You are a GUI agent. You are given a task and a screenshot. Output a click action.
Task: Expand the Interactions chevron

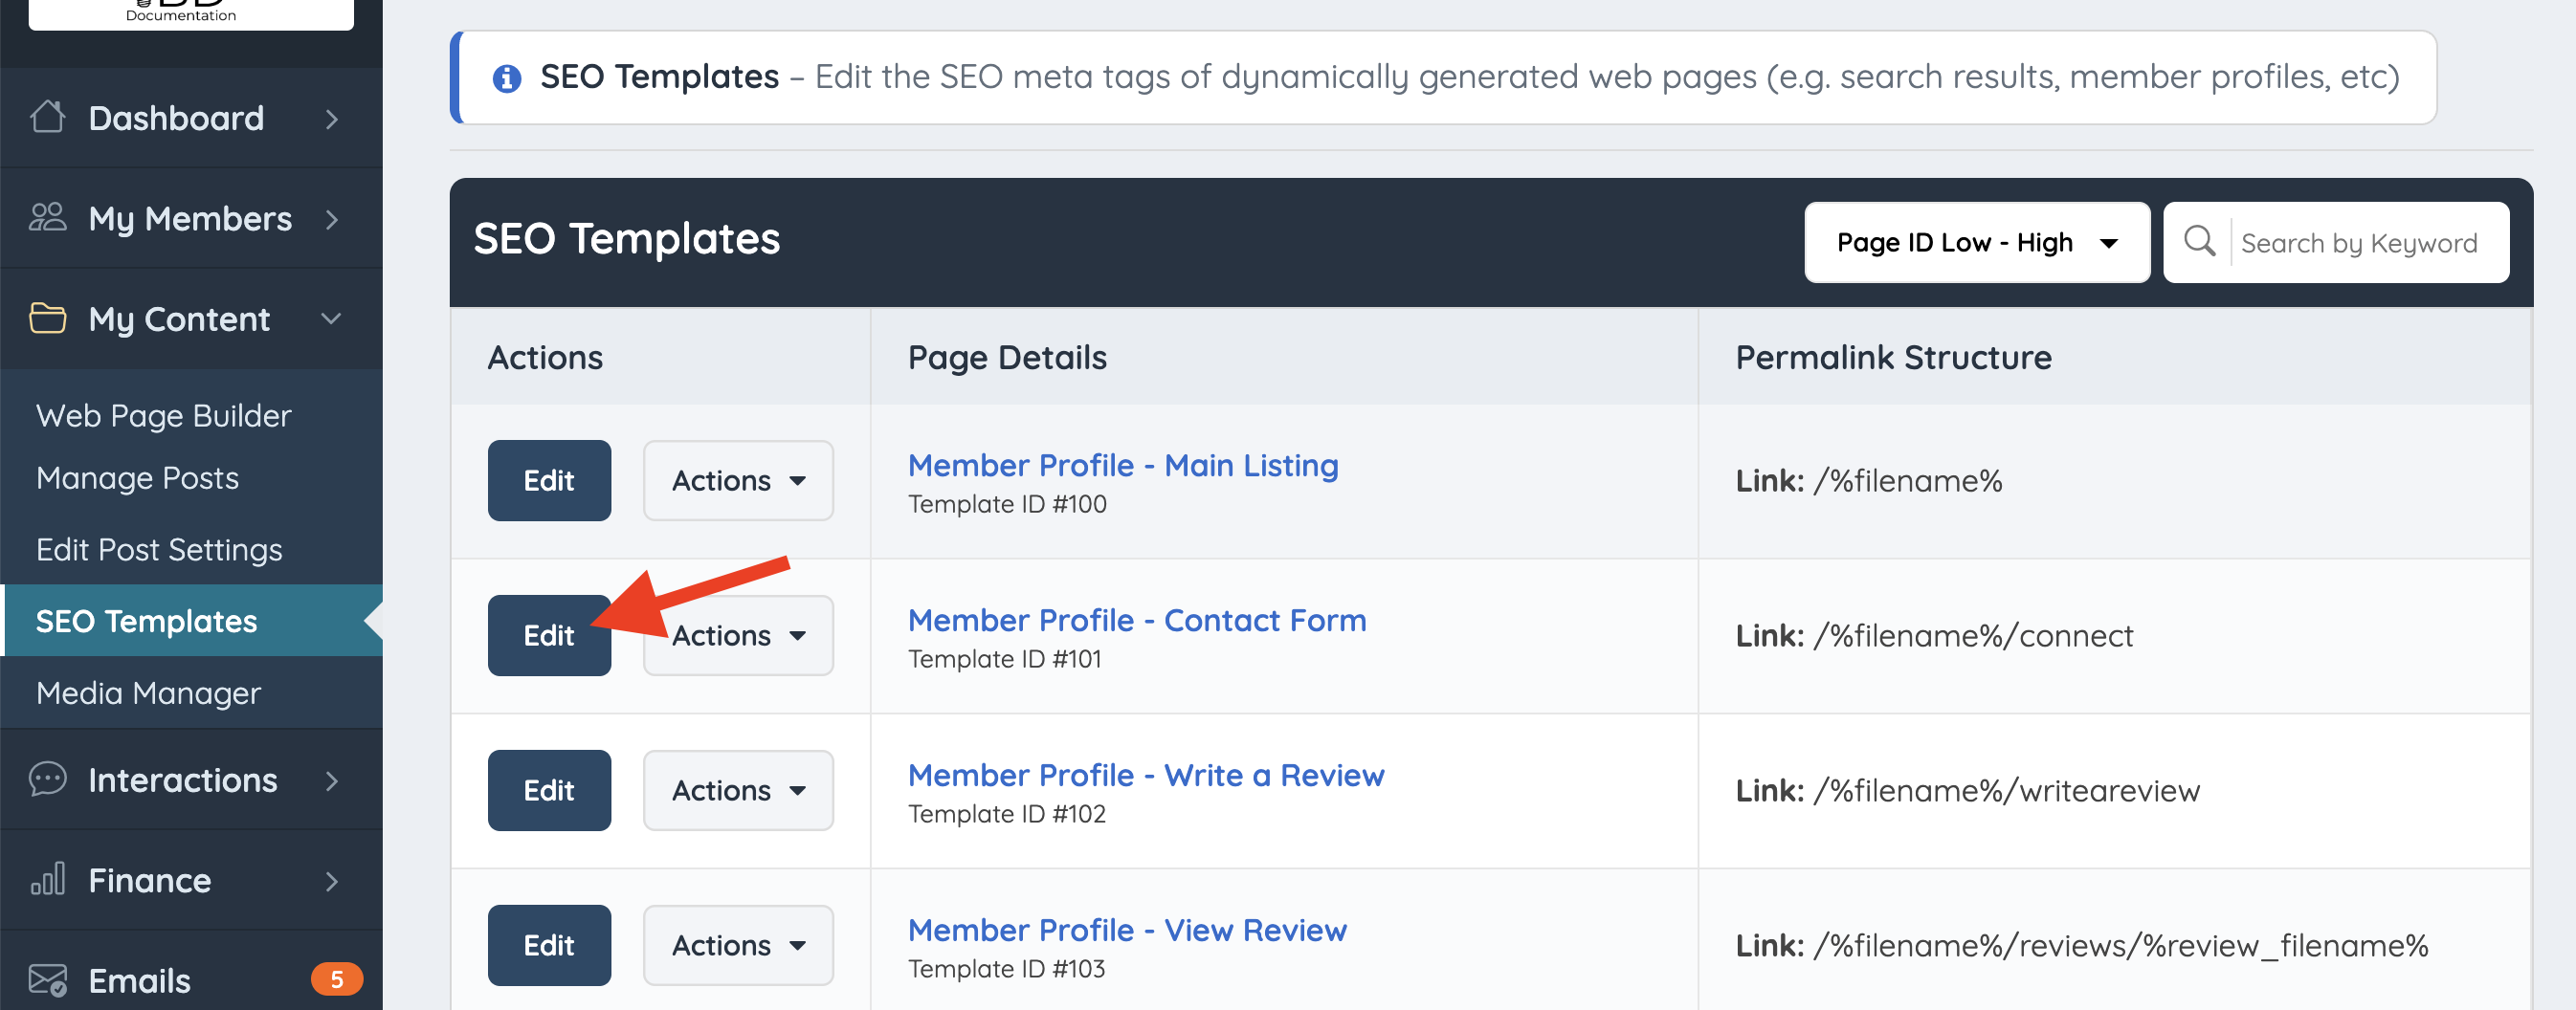[x=332, y=780]
